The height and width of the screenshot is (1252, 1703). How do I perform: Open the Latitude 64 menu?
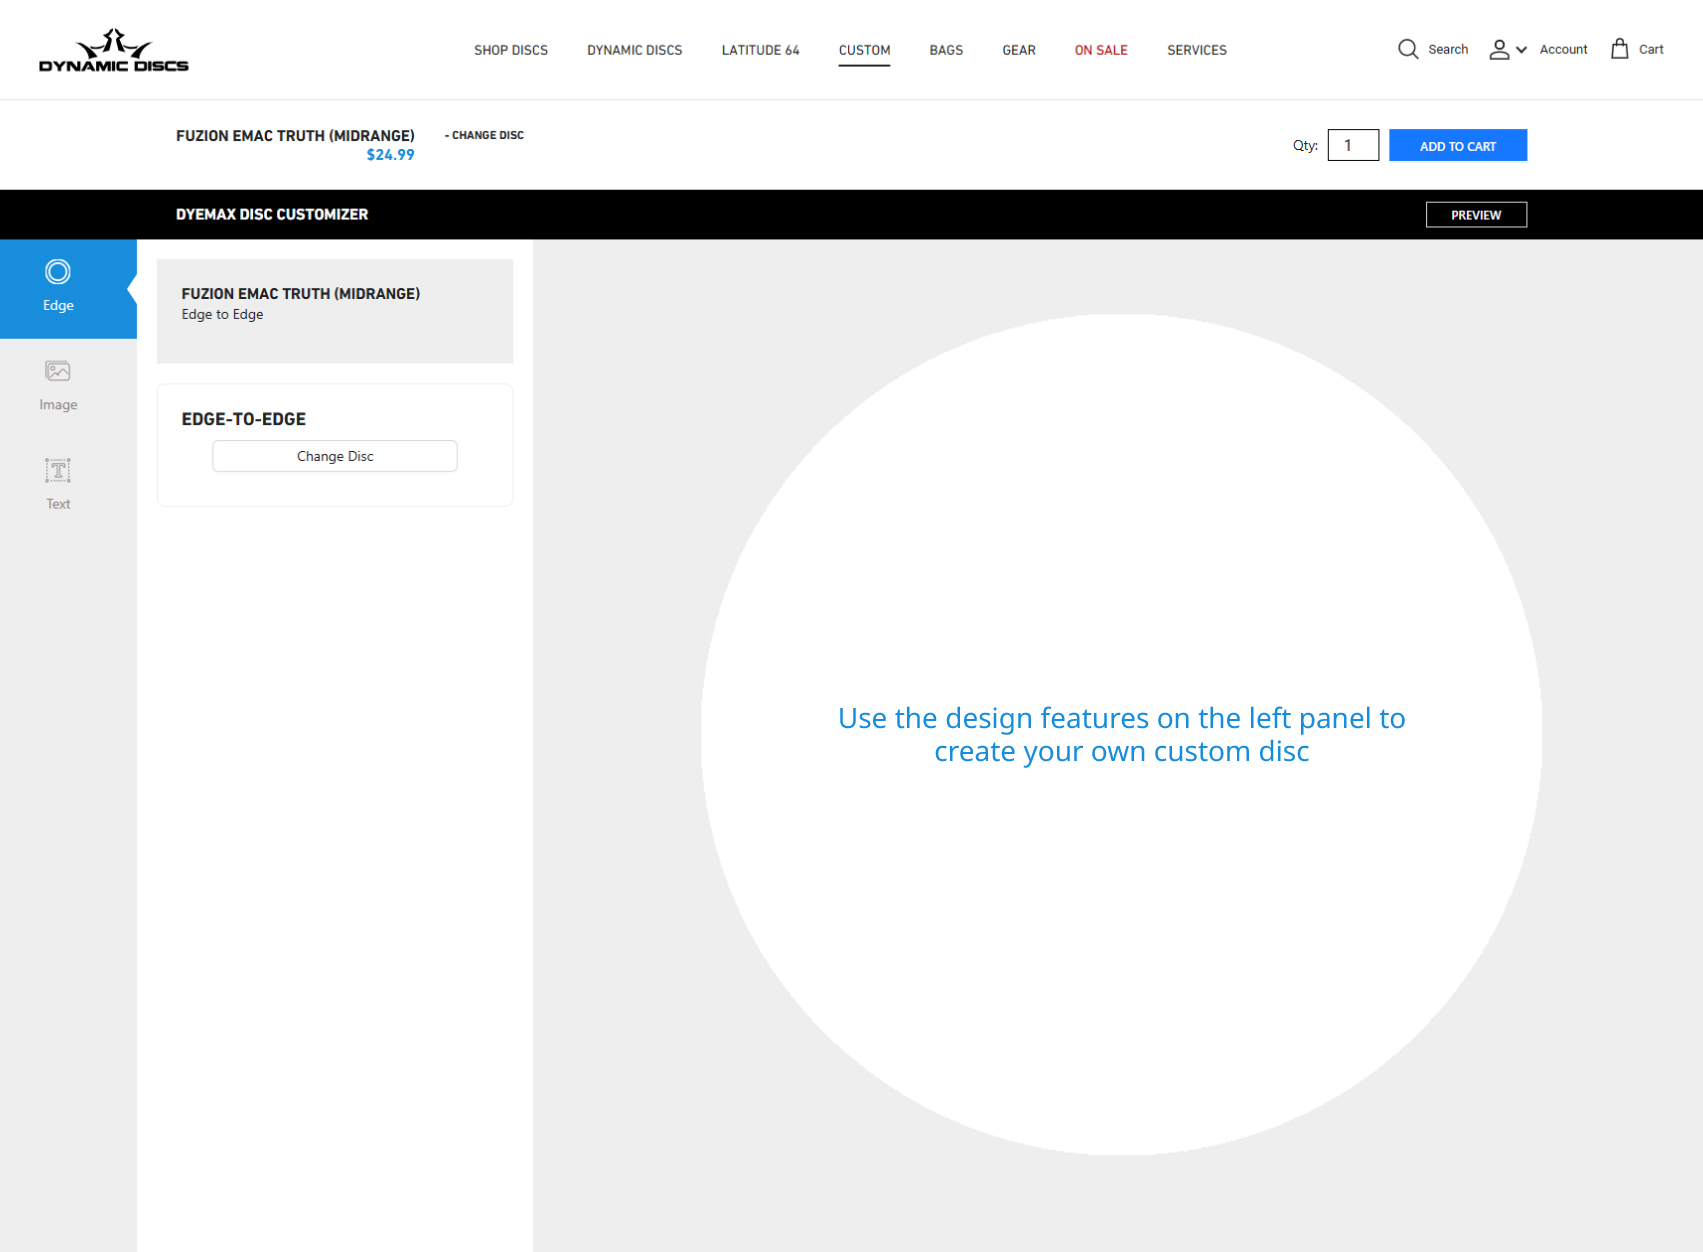click(760, 50)
